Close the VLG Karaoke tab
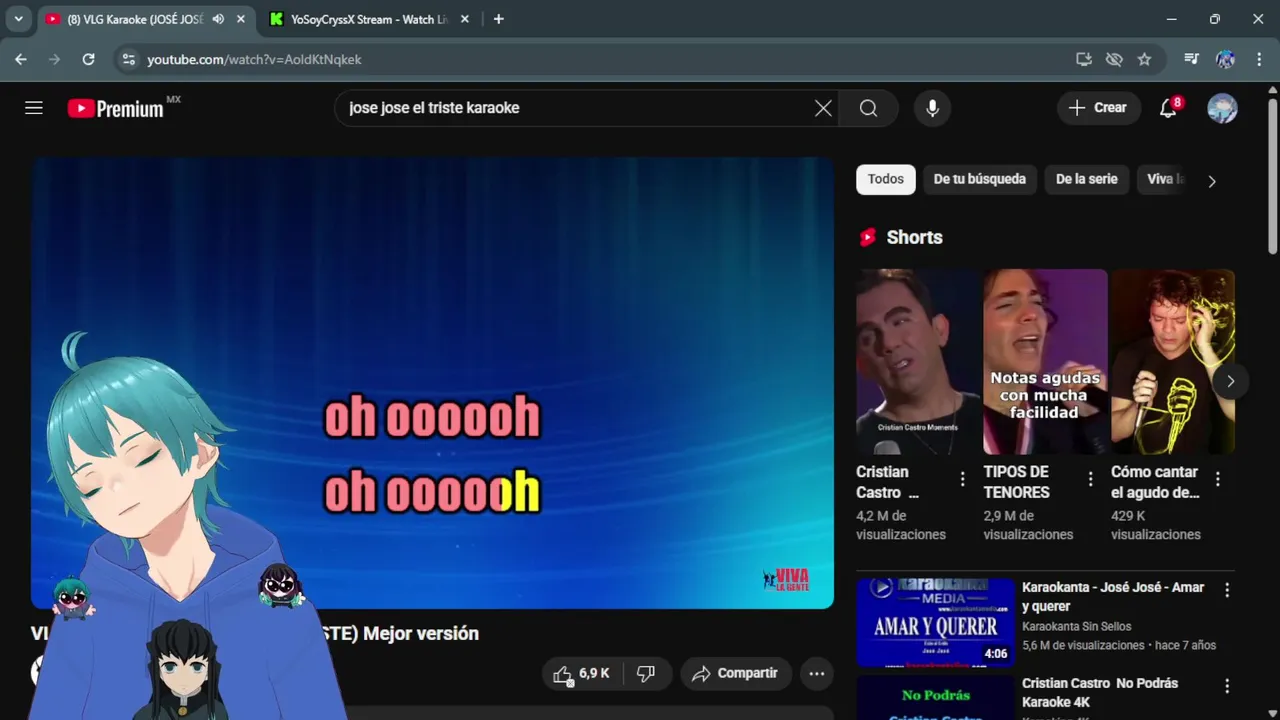Viewport: 1280px width, 720px height. point(240,19)
